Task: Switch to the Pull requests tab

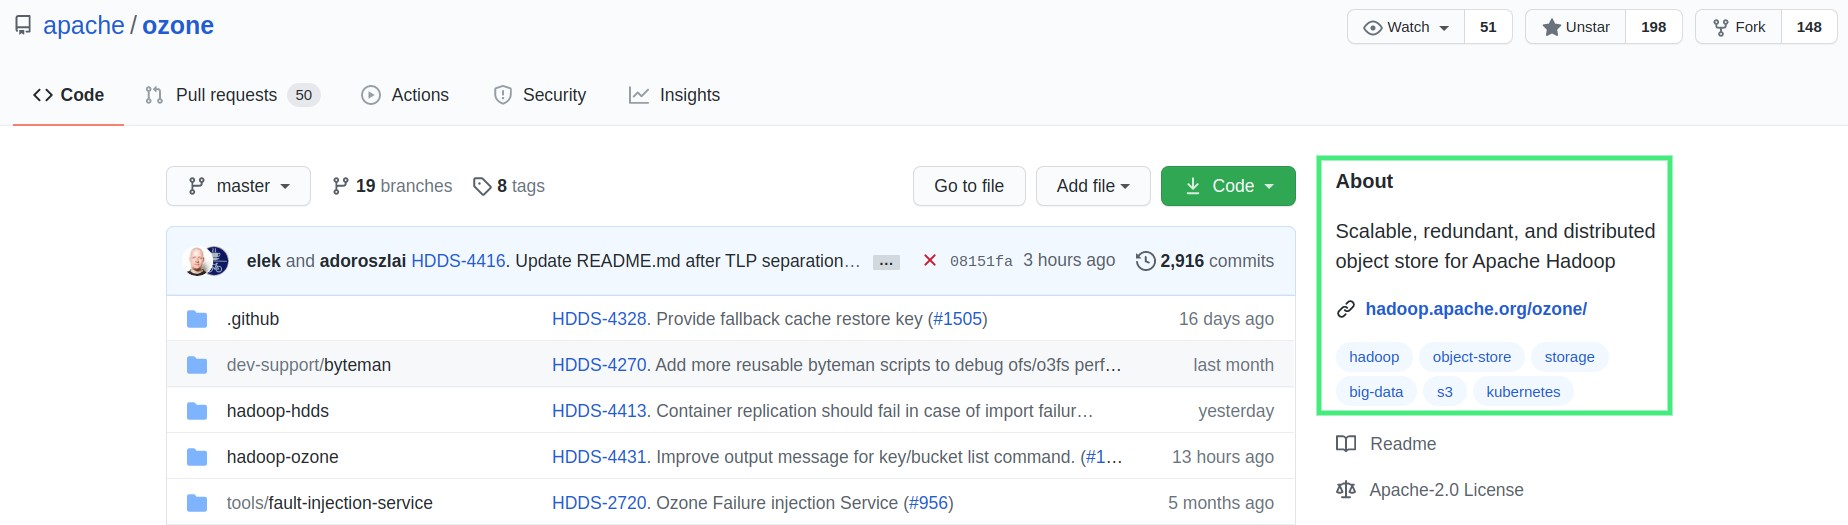Action: point(227,95)
